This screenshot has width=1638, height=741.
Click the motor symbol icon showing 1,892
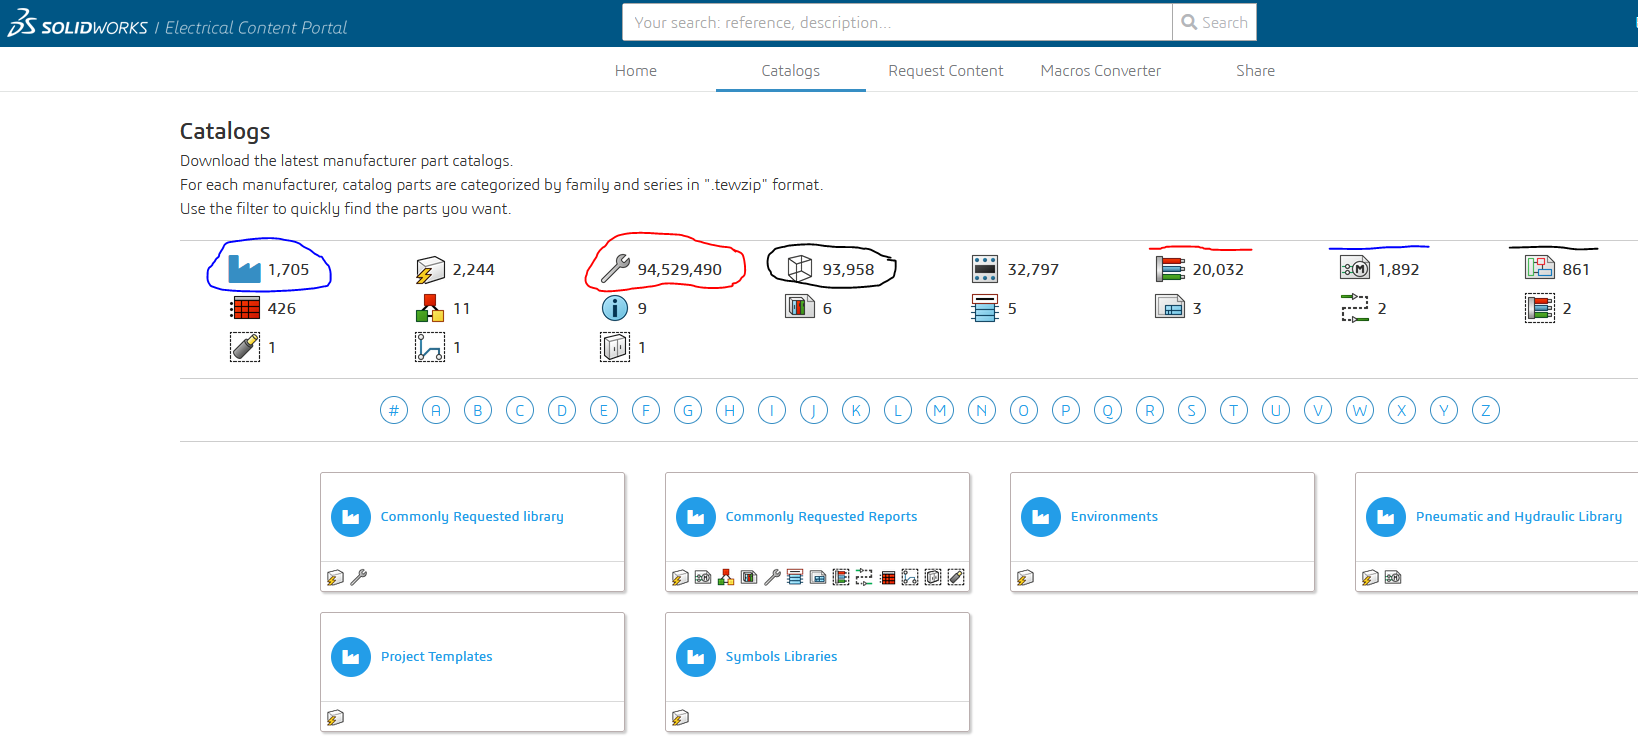tap(1355, 269)
